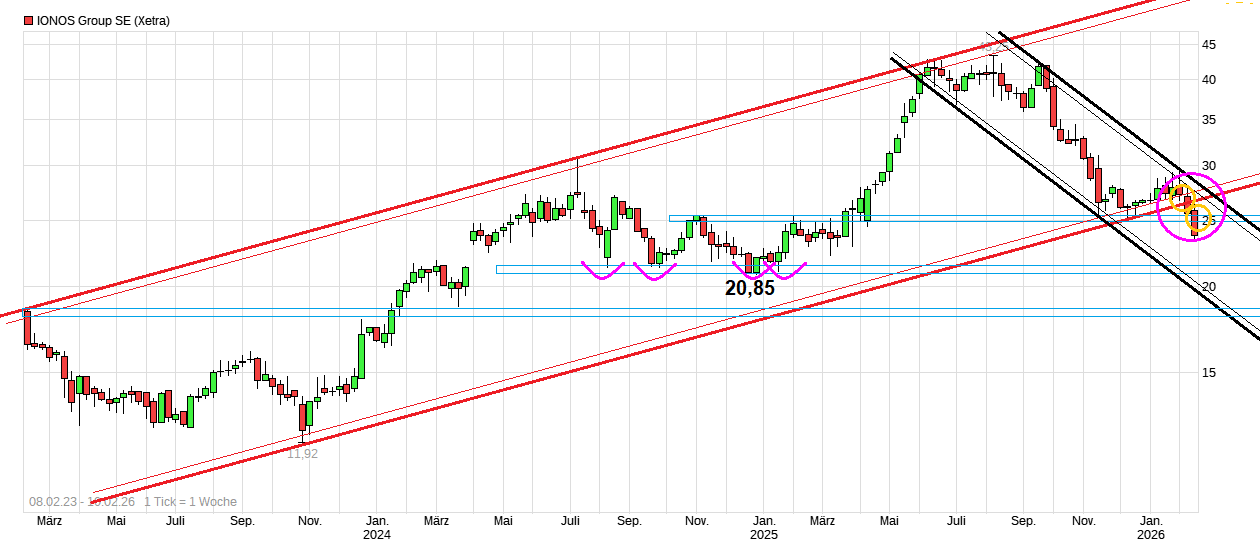Click the first red candle at chart start

pos(27,327)
